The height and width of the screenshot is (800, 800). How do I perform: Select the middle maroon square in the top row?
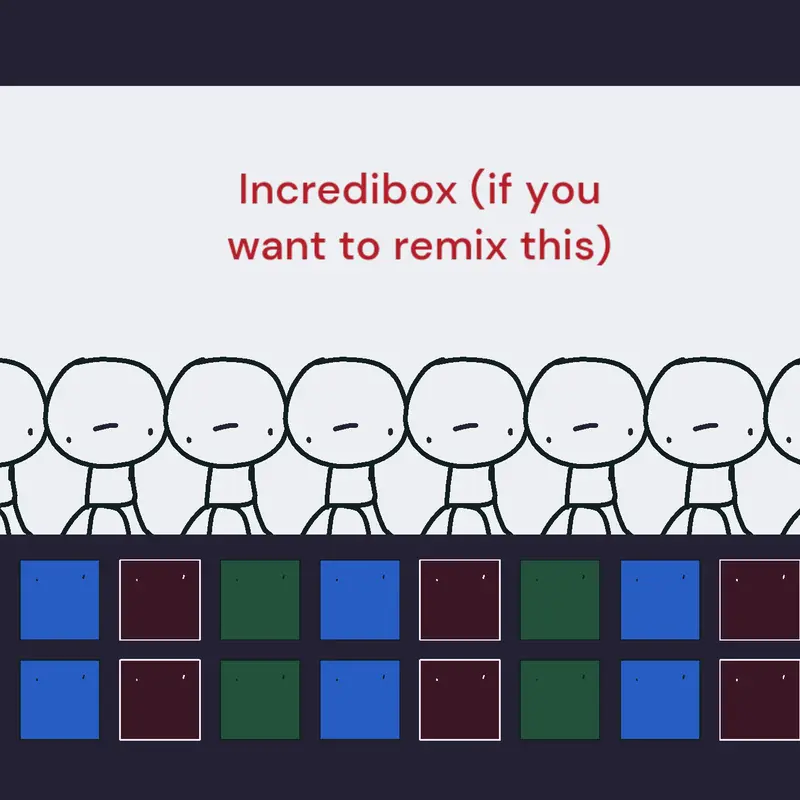click(x=460, y=599)
